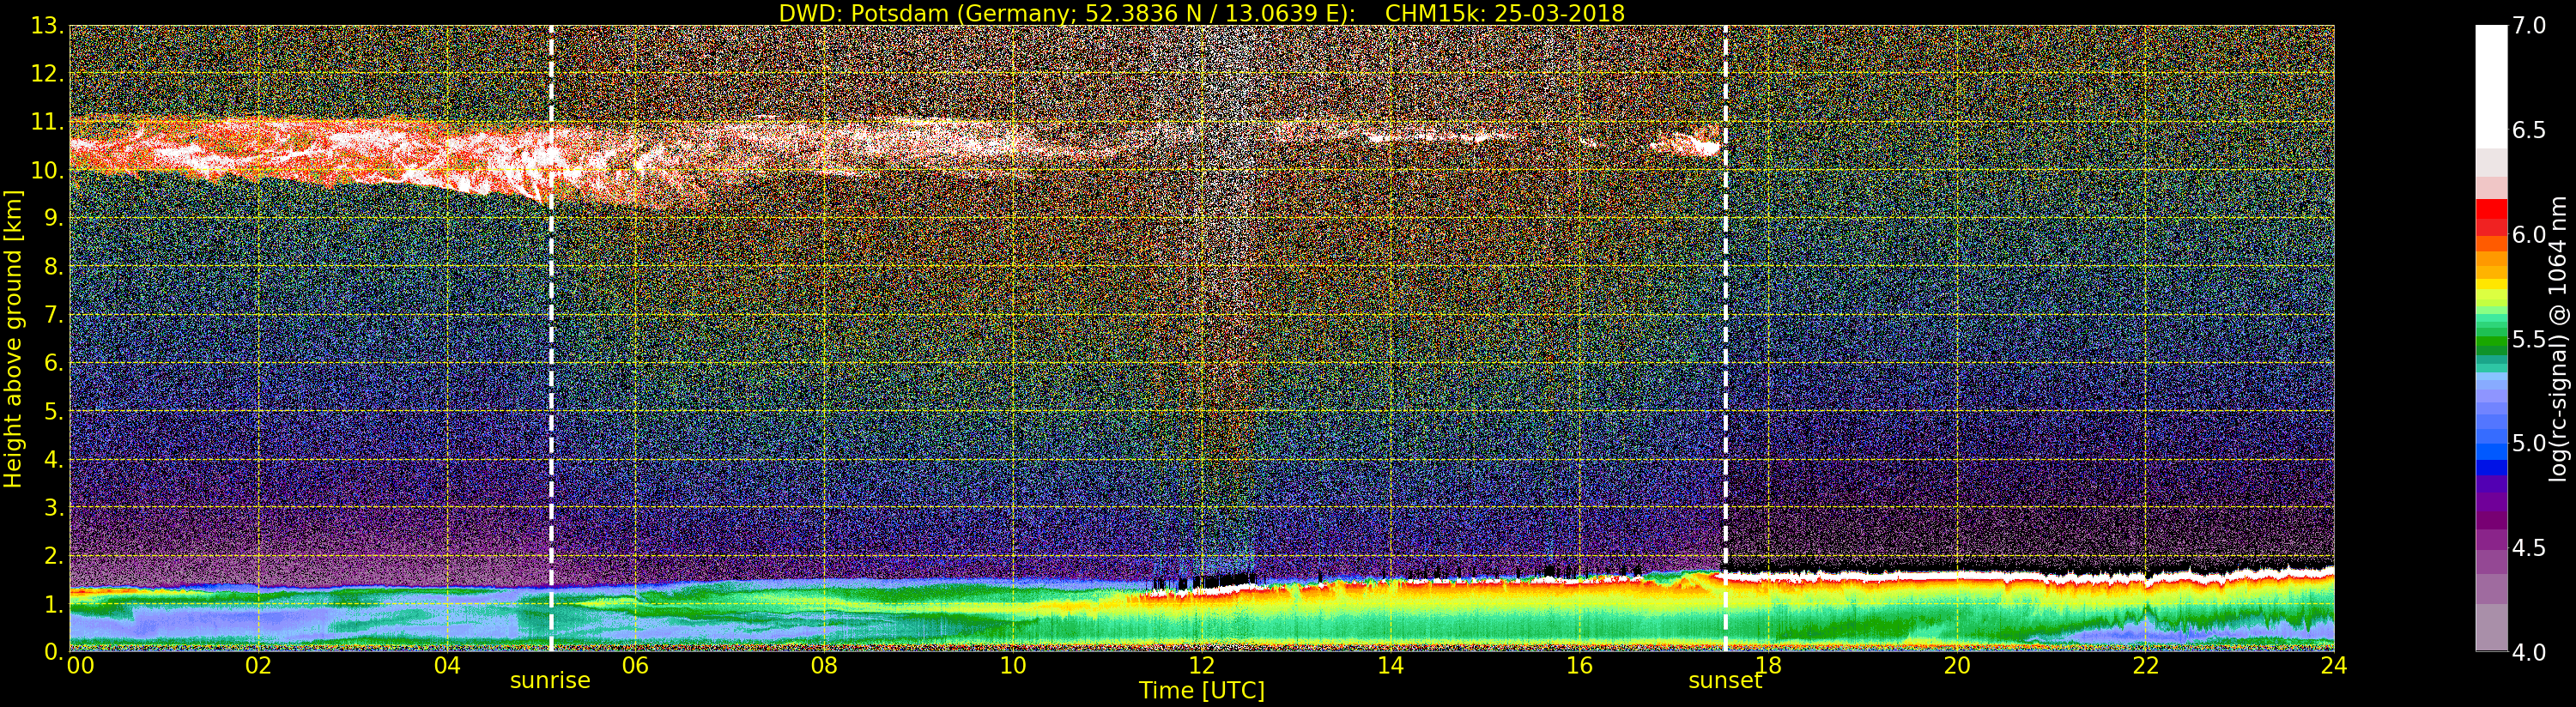Click the time axis tick label '06'

[x=635, y=666]
